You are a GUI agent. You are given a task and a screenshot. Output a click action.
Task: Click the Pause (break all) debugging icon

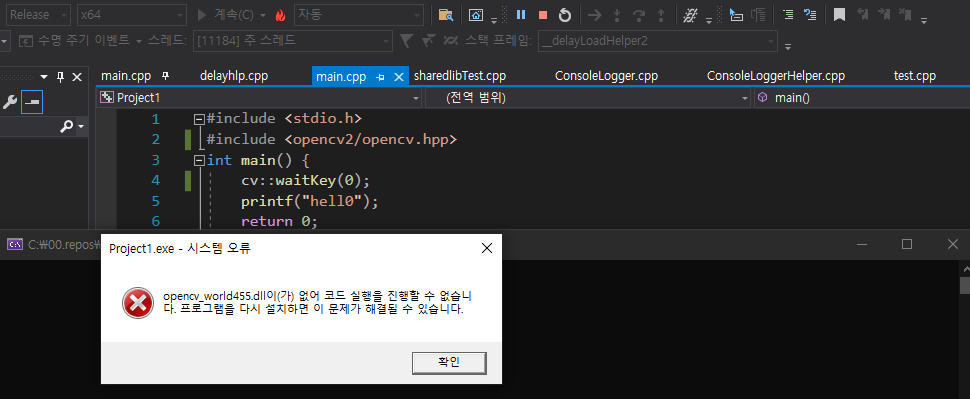[521, 15]
